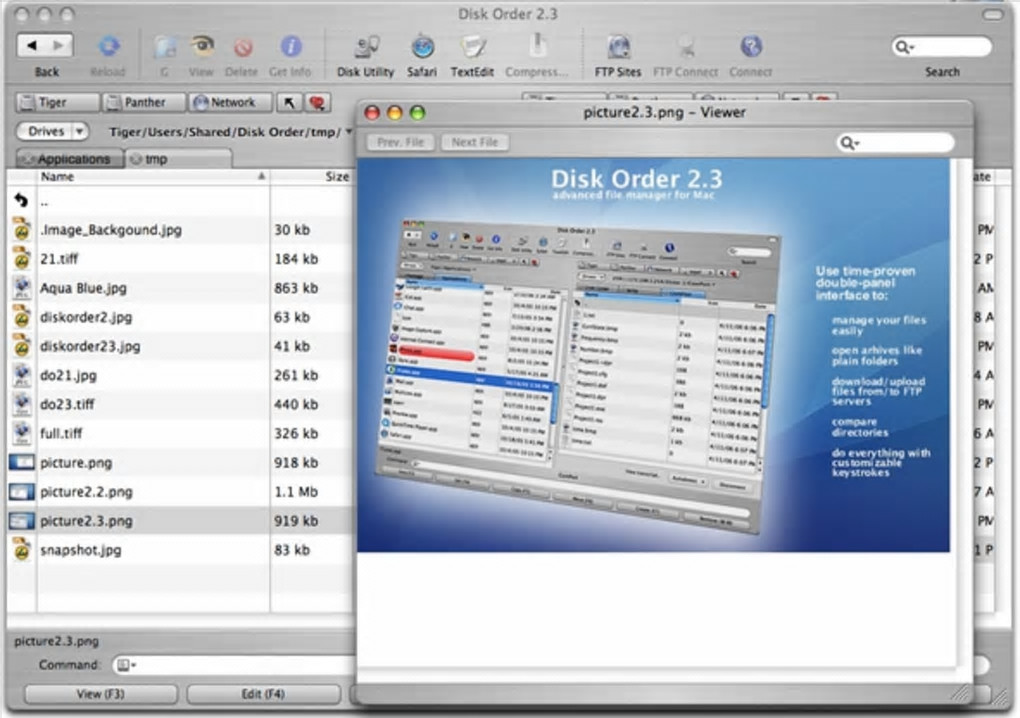Click the arrow-cursor icon button beside Network
Screen dimensions: 1020x718
[x=289, y=102]
